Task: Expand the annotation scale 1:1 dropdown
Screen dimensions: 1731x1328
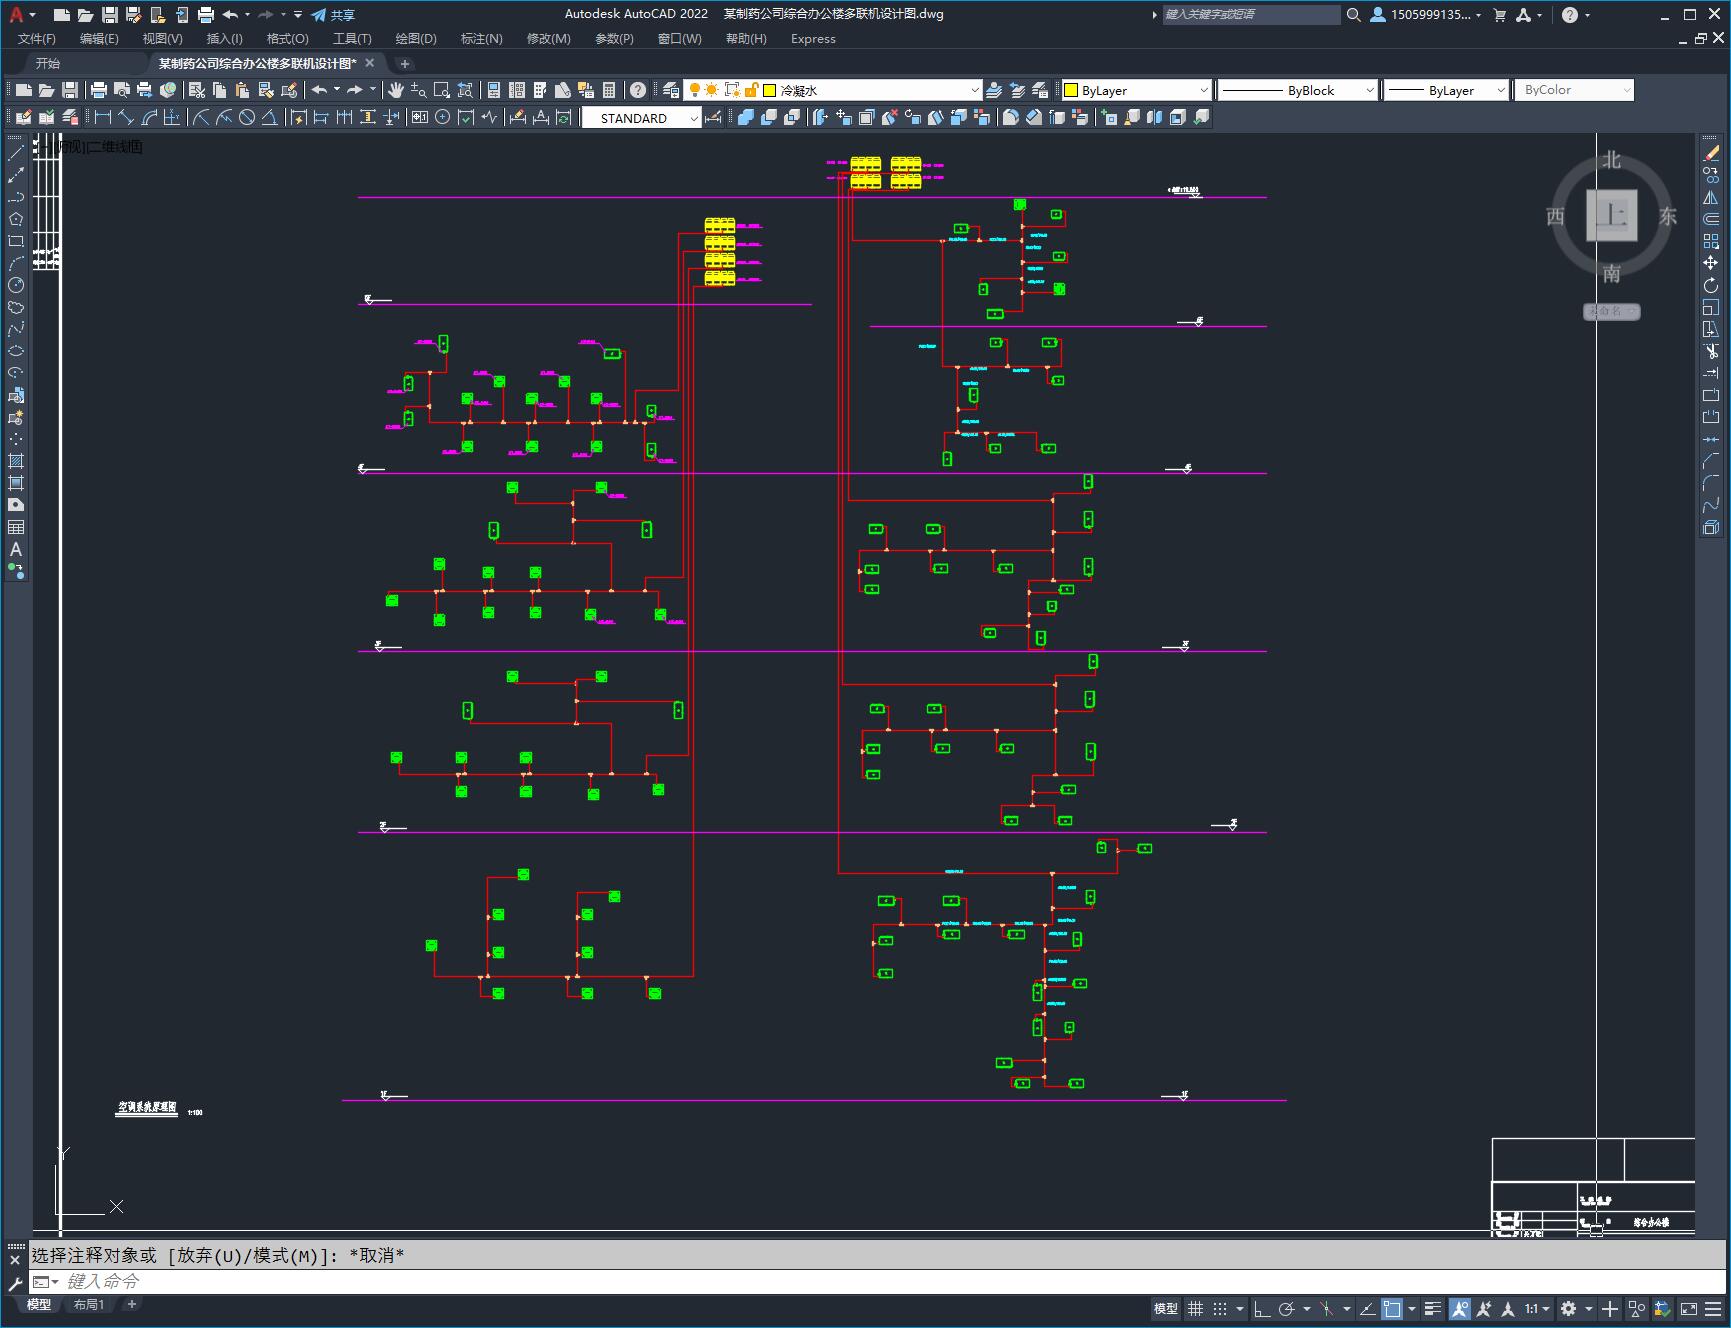Action: (1537, 1308)
